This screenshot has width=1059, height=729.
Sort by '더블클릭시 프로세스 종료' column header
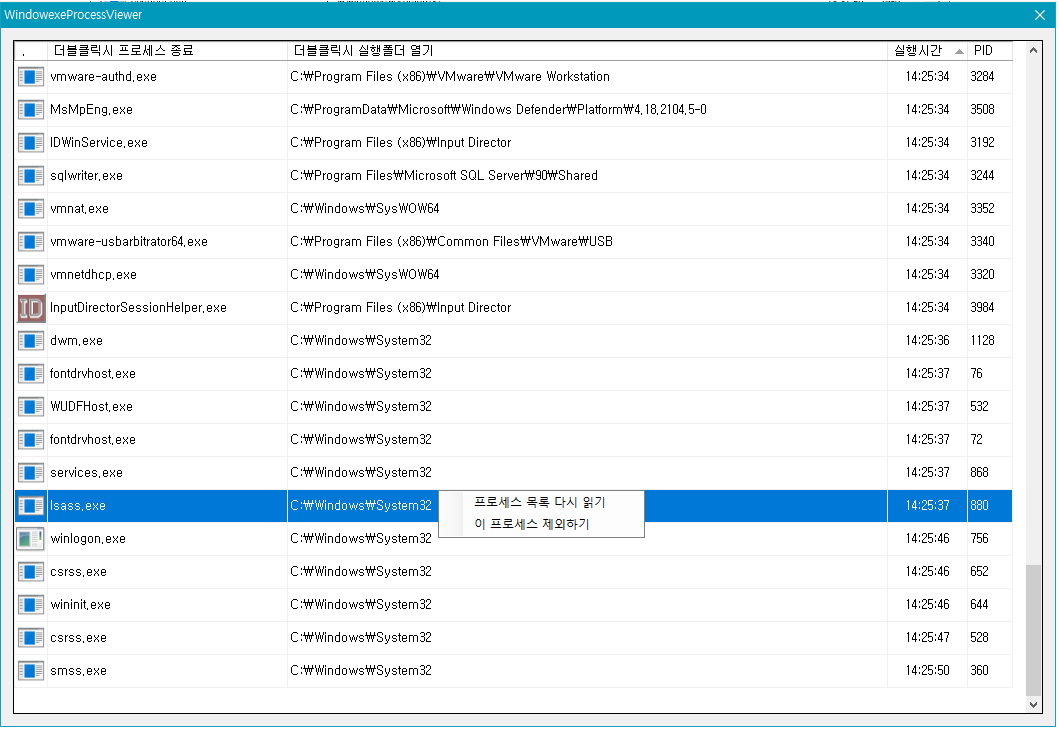(167, 51)
